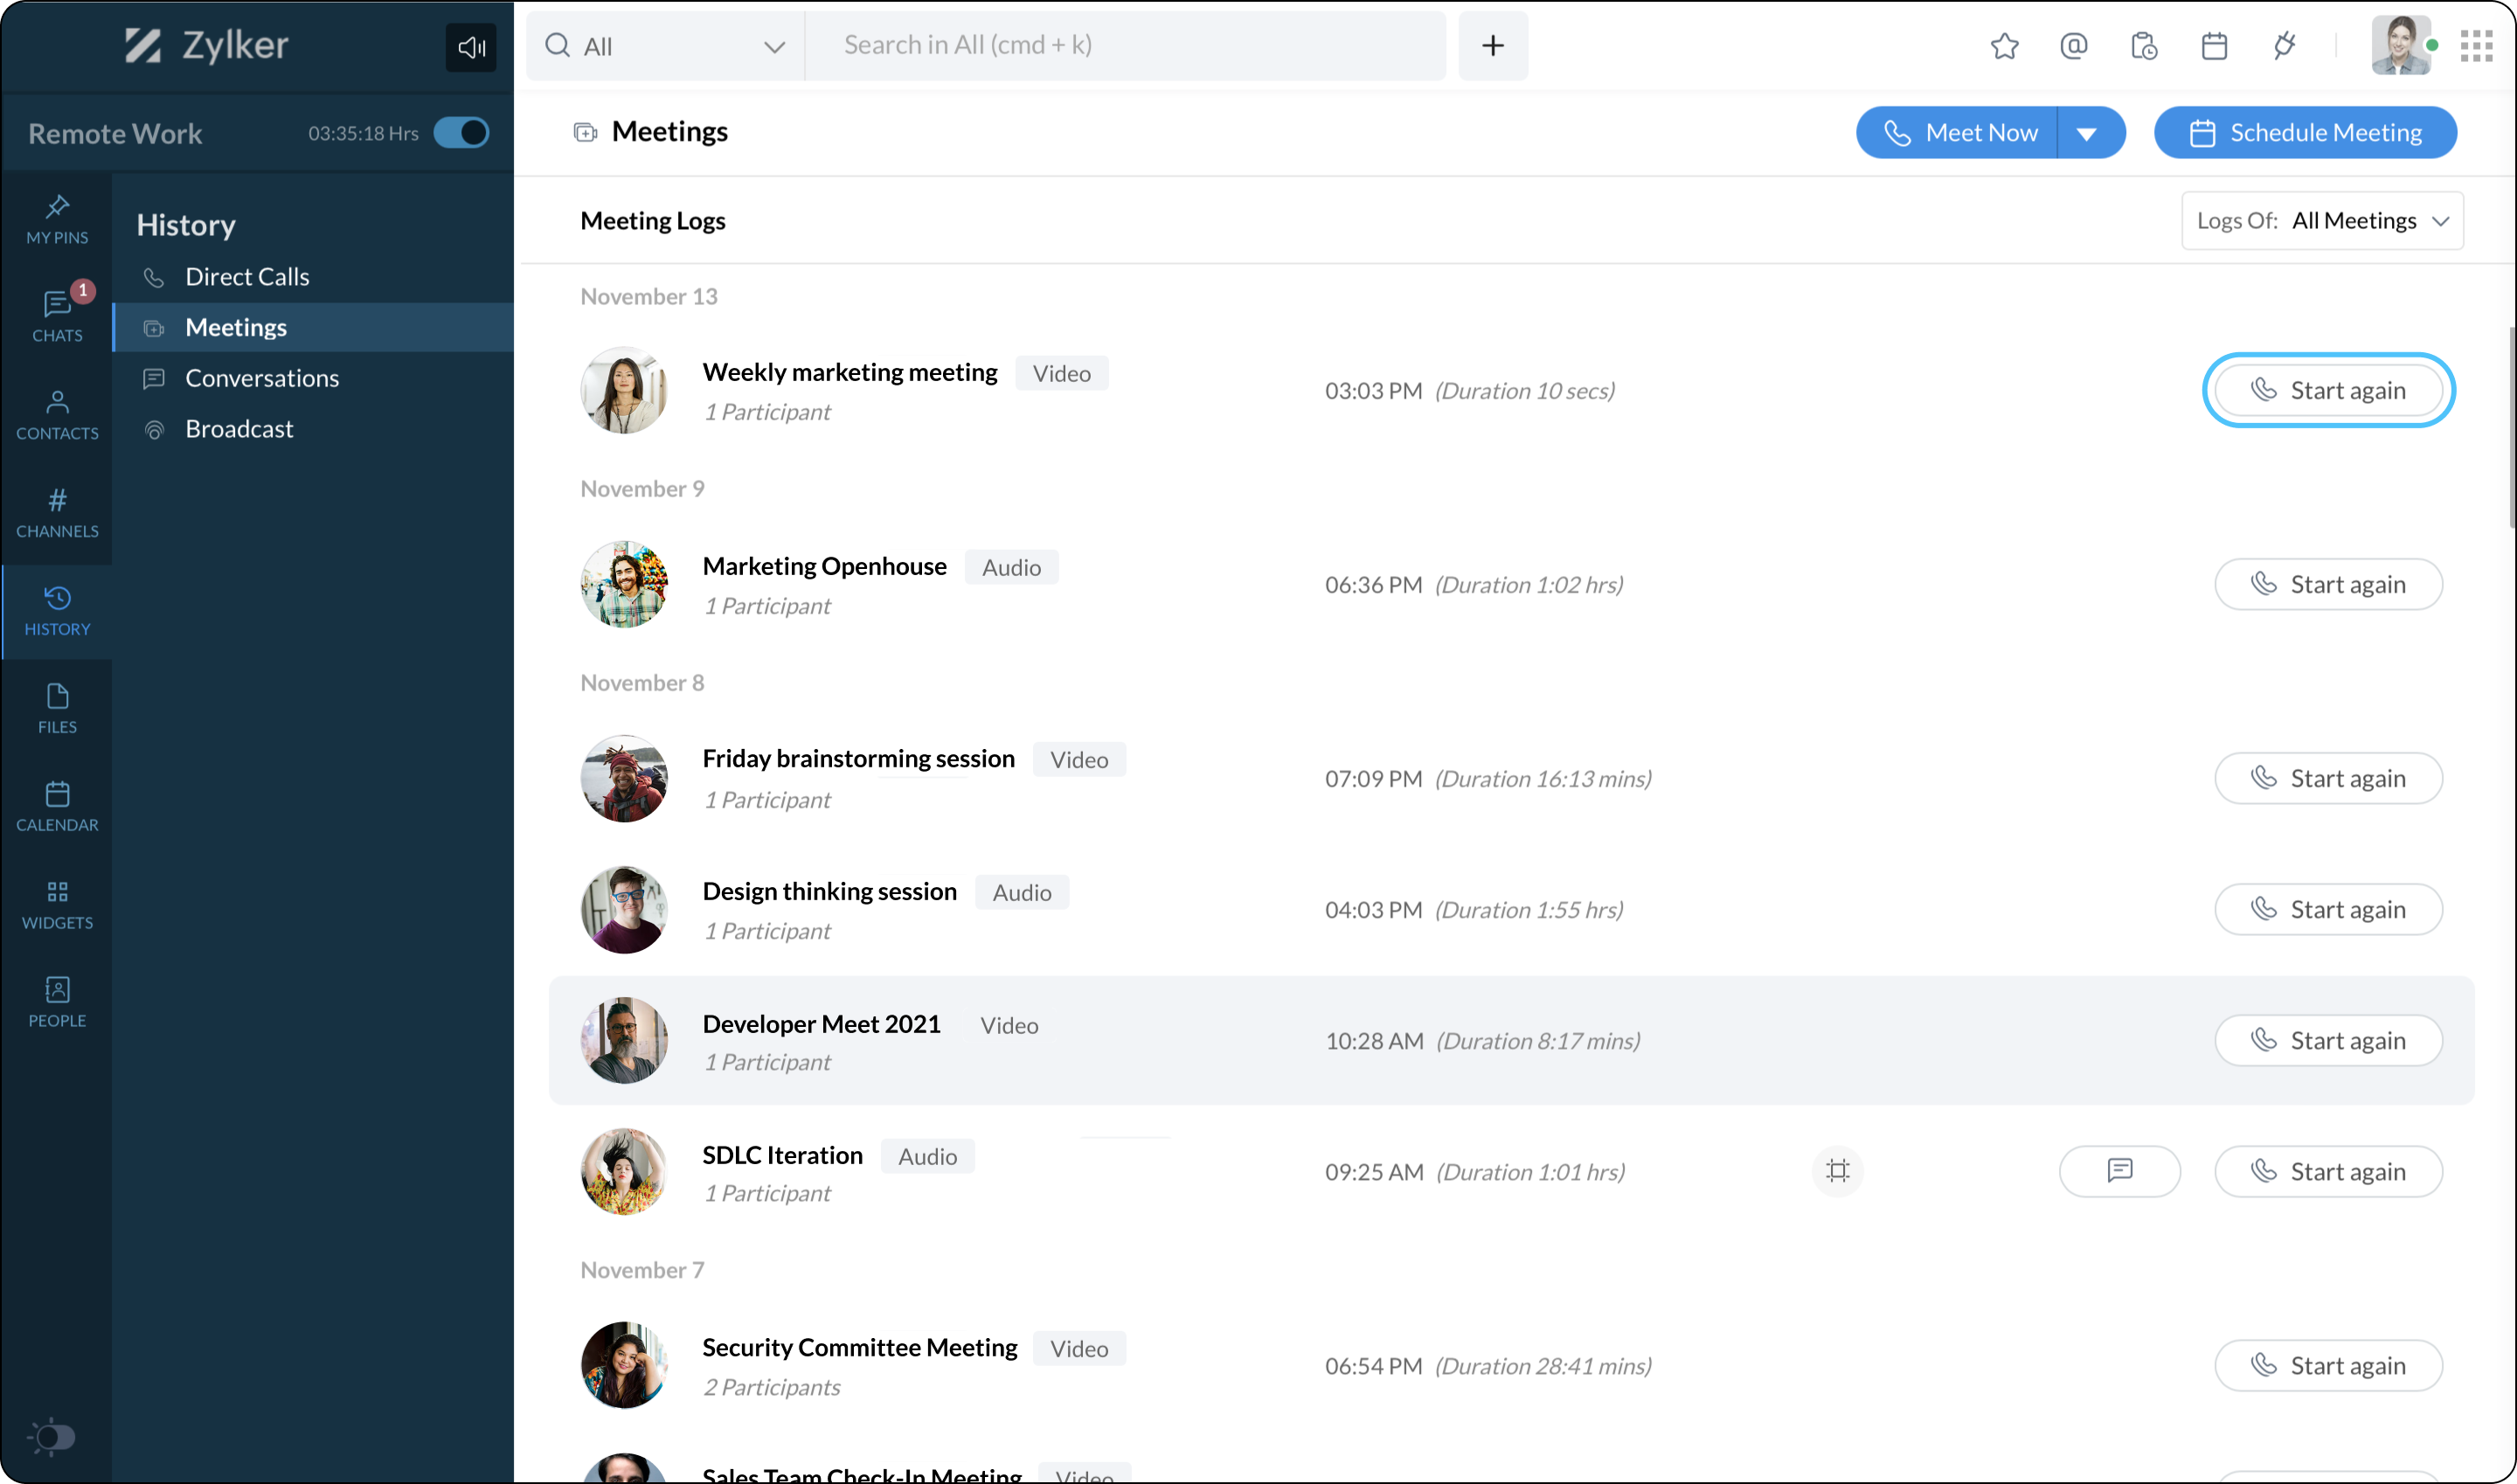Start again the Marketing Openhouse meeting

2328,585
